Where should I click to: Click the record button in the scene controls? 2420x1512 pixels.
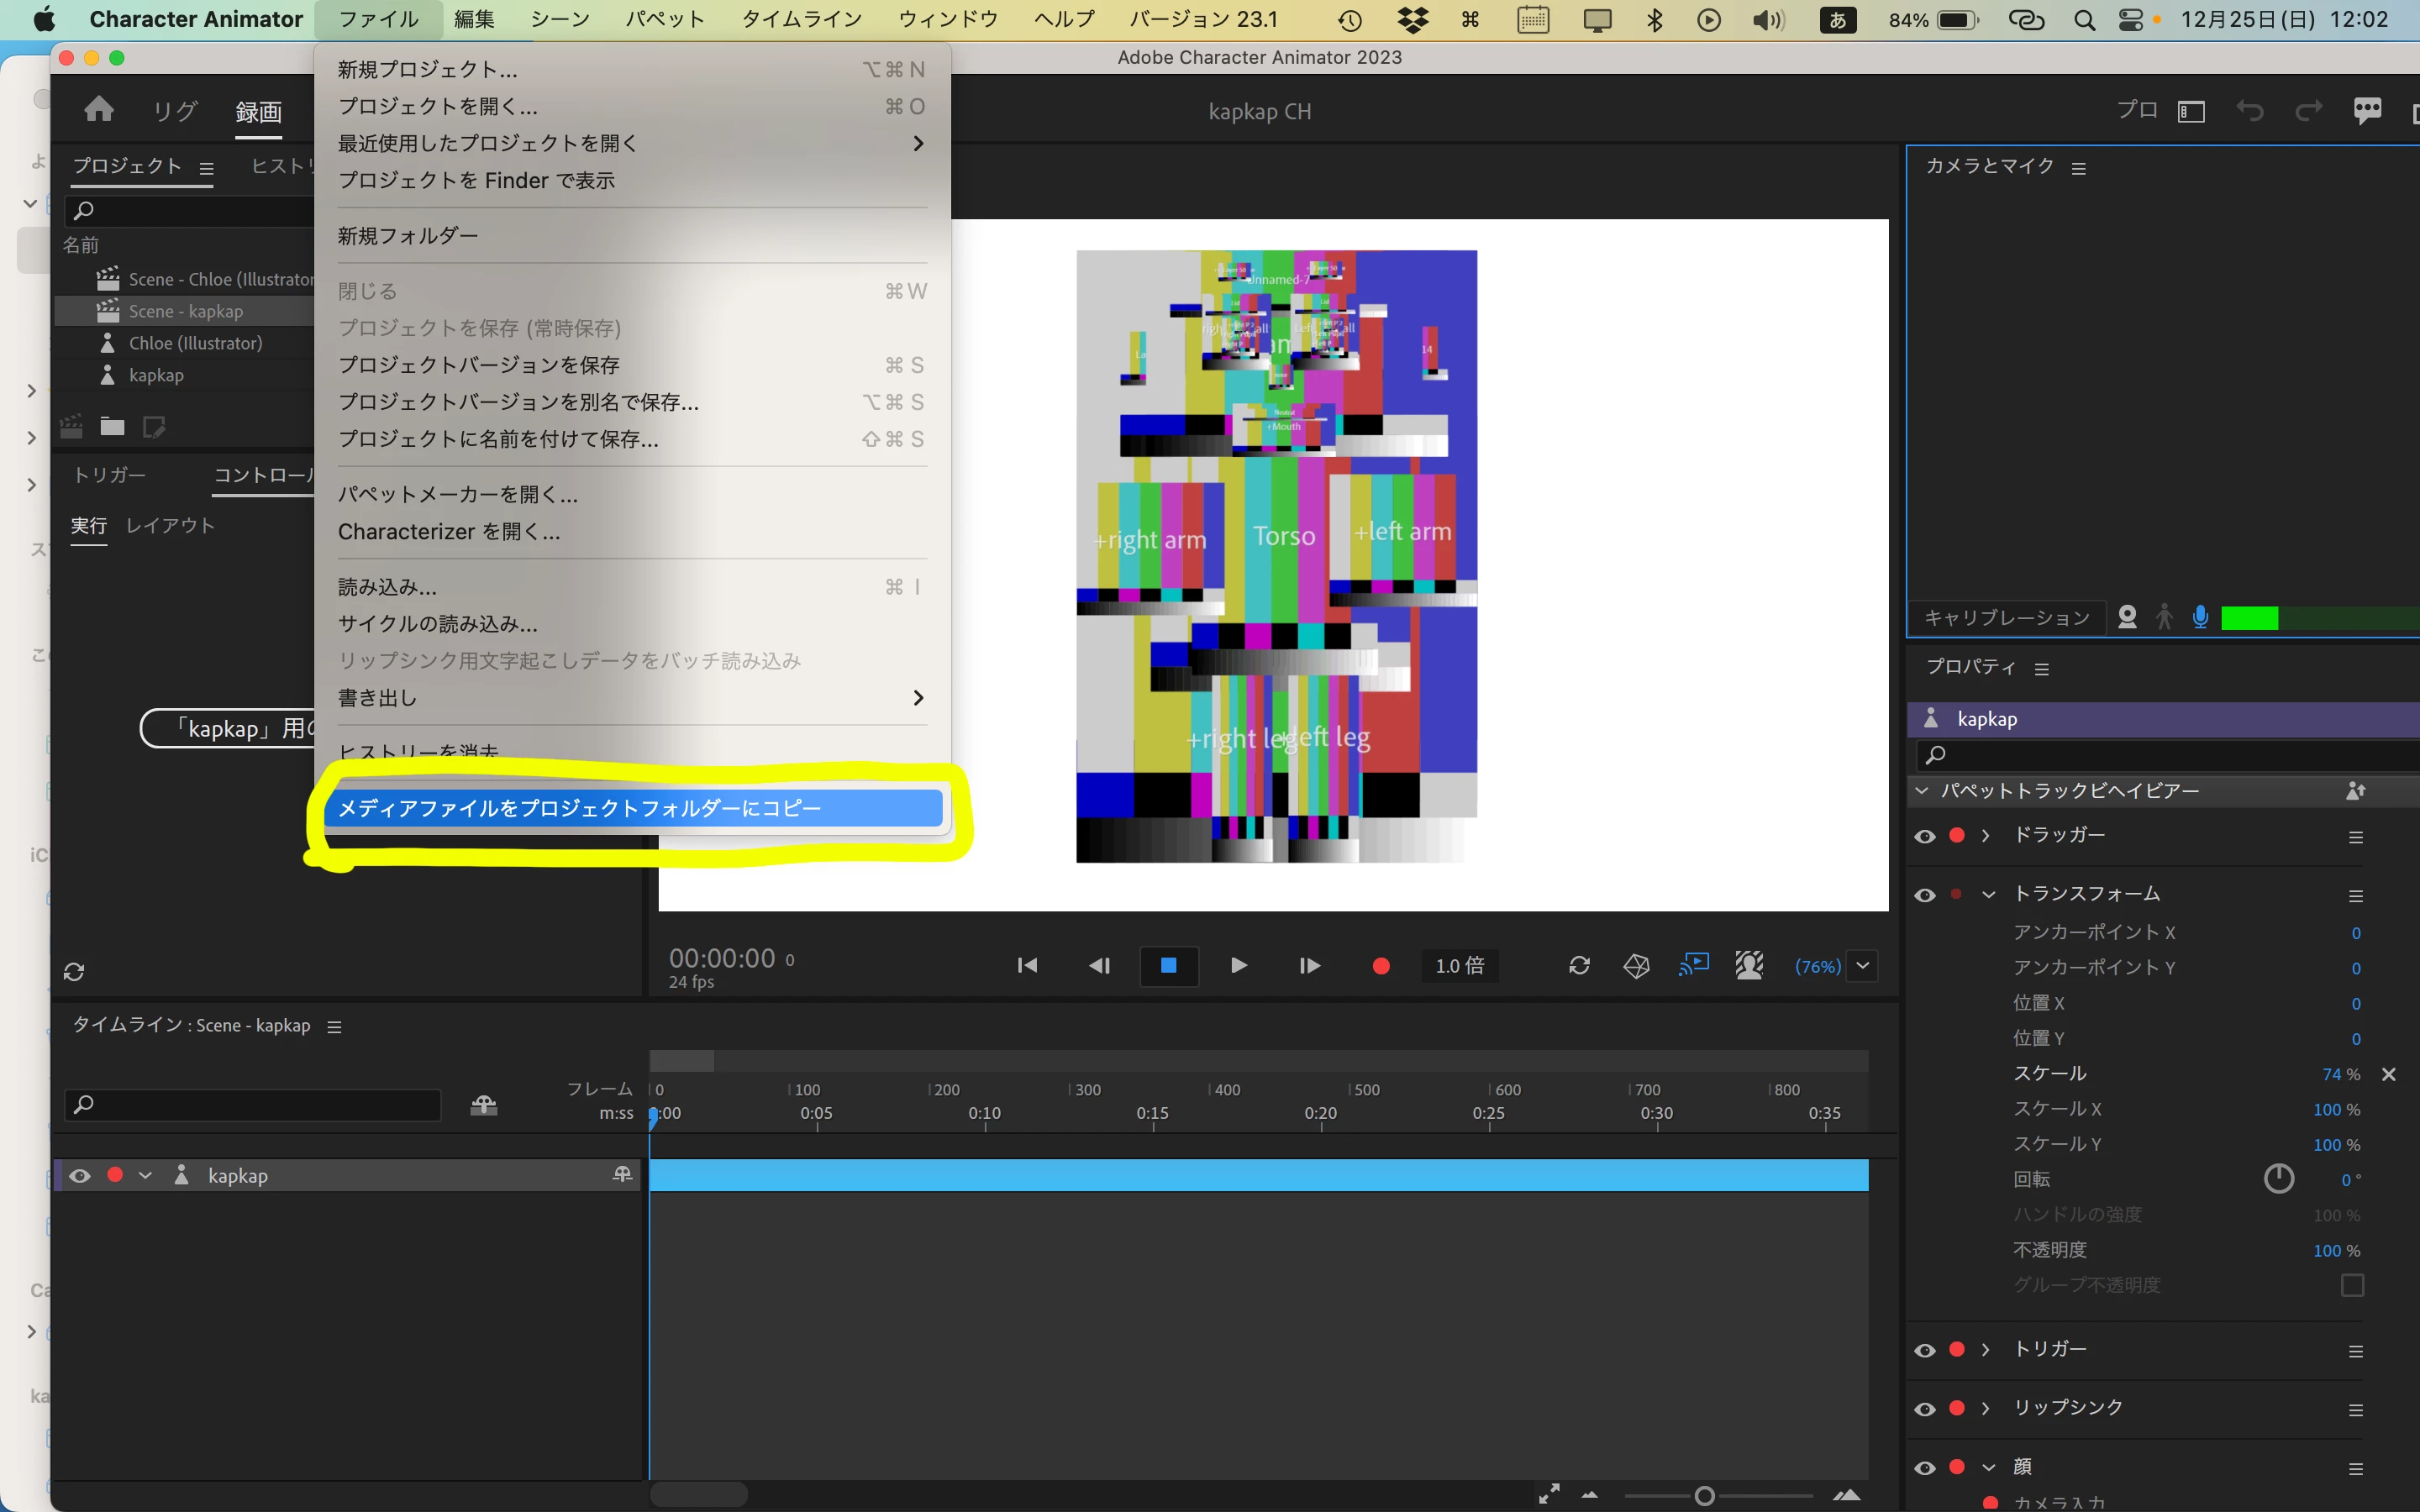pyautogui.click(x=1380, y=966)
